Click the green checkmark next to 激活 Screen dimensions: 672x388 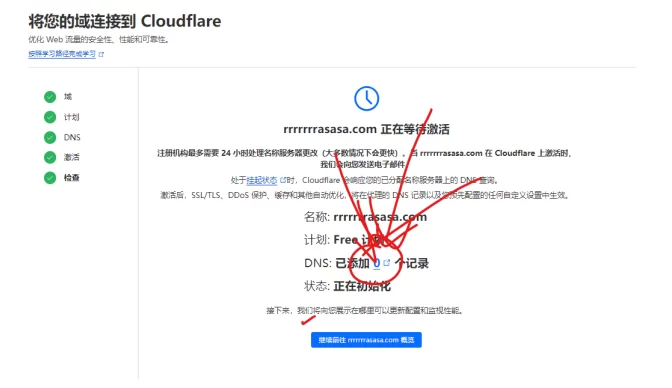click(x=50, y=157)
